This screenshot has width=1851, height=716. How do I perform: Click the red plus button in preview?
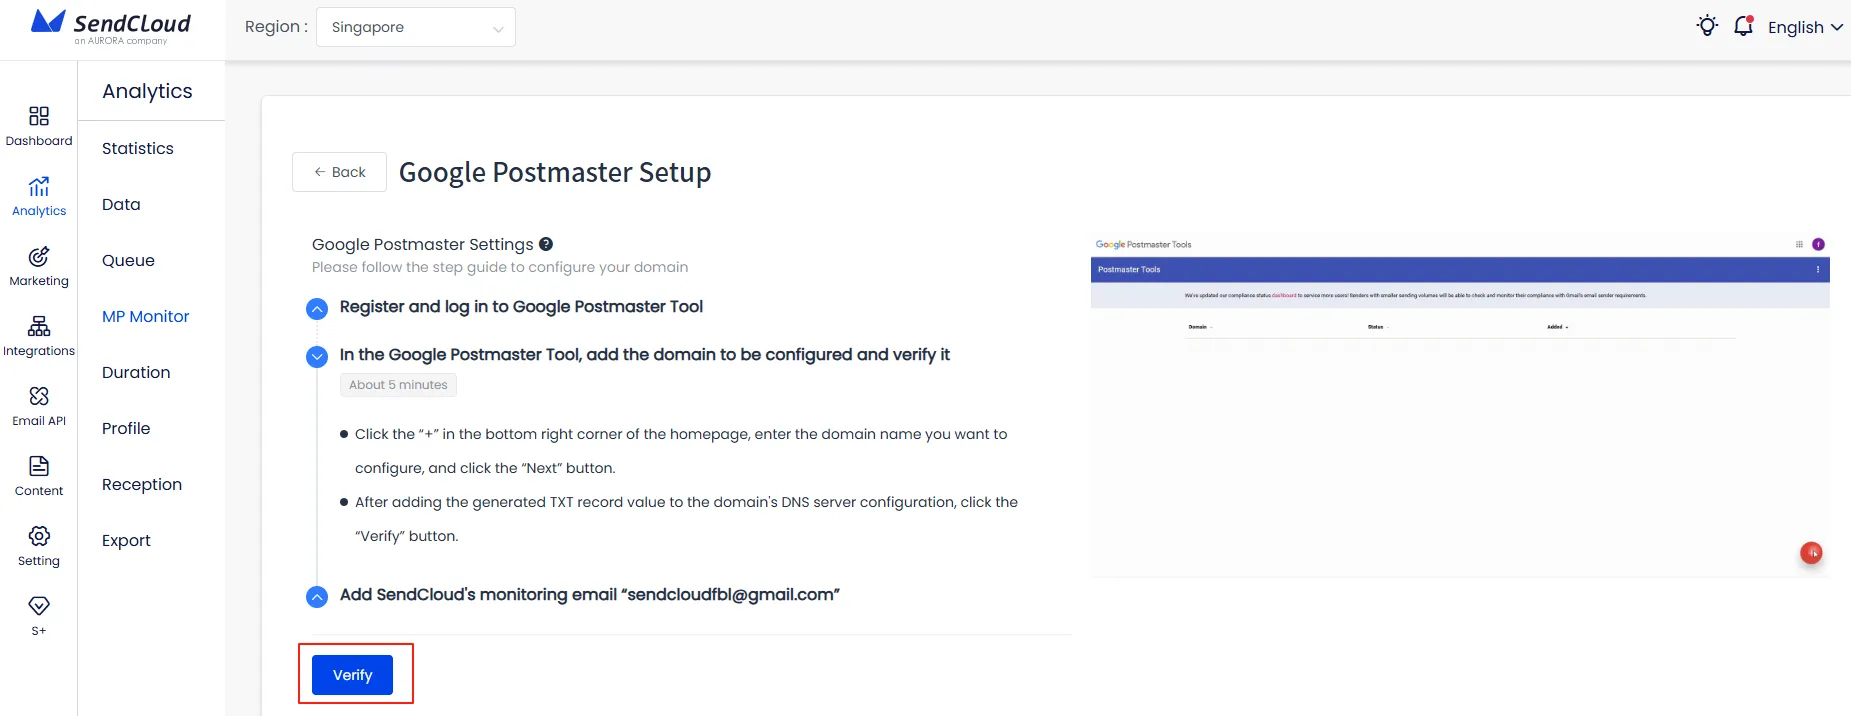[1811, 553]
